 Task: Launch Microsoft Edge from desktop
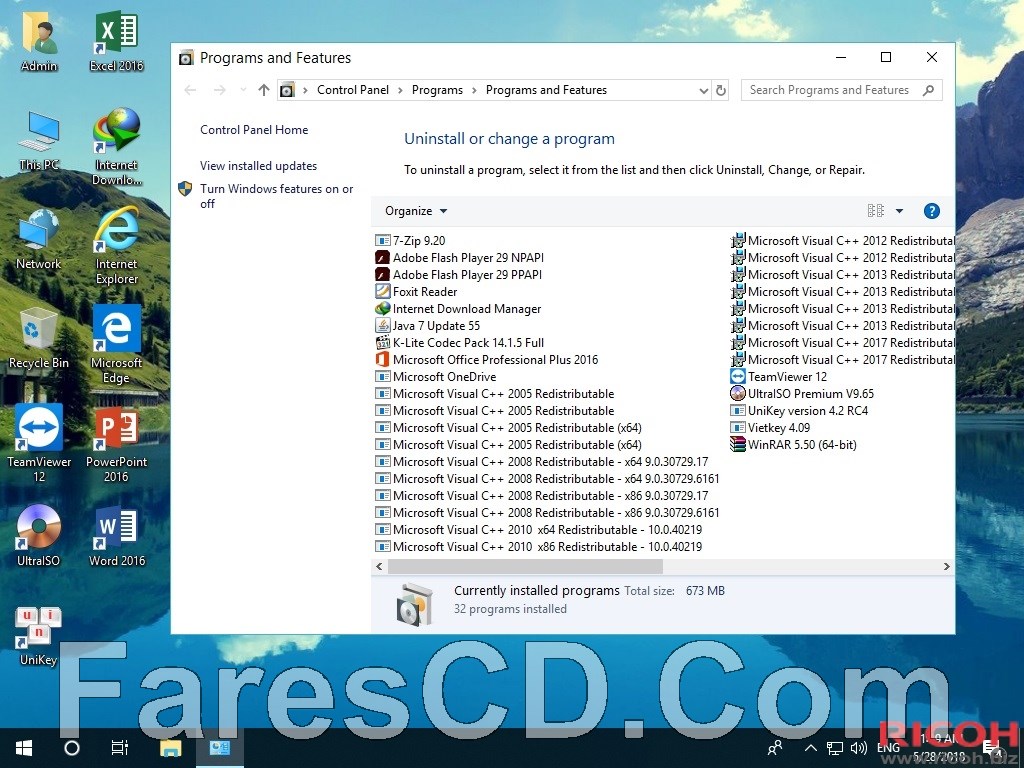[116, 345]
